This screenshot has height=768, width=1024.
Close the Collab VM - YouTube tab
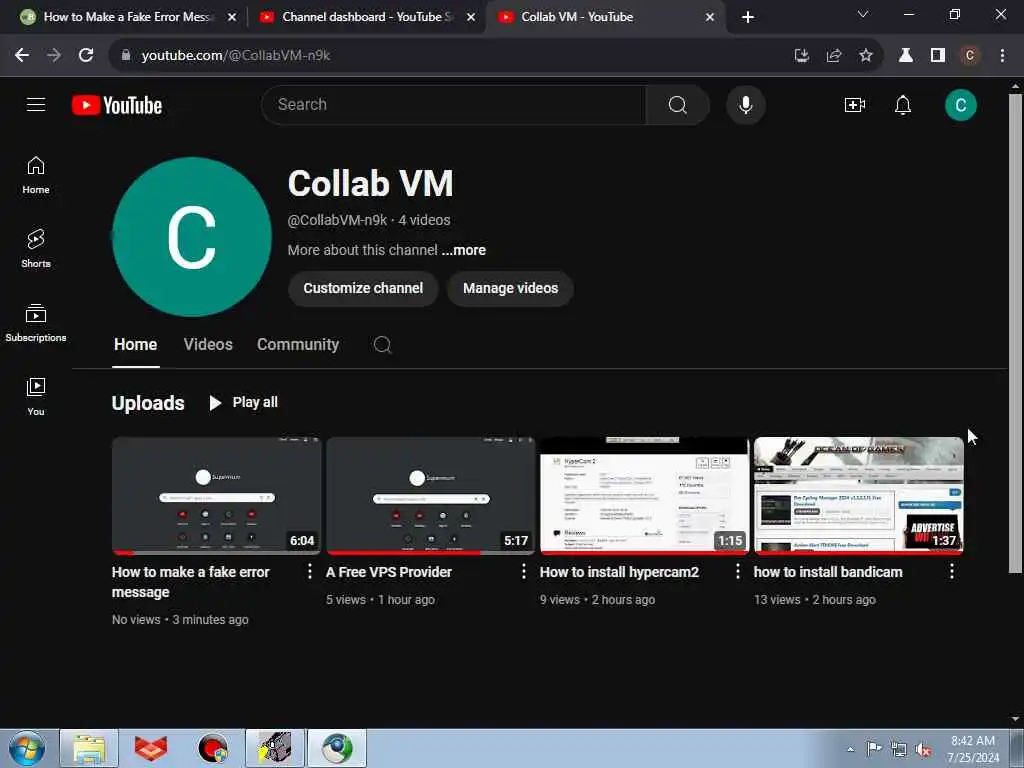710,17
